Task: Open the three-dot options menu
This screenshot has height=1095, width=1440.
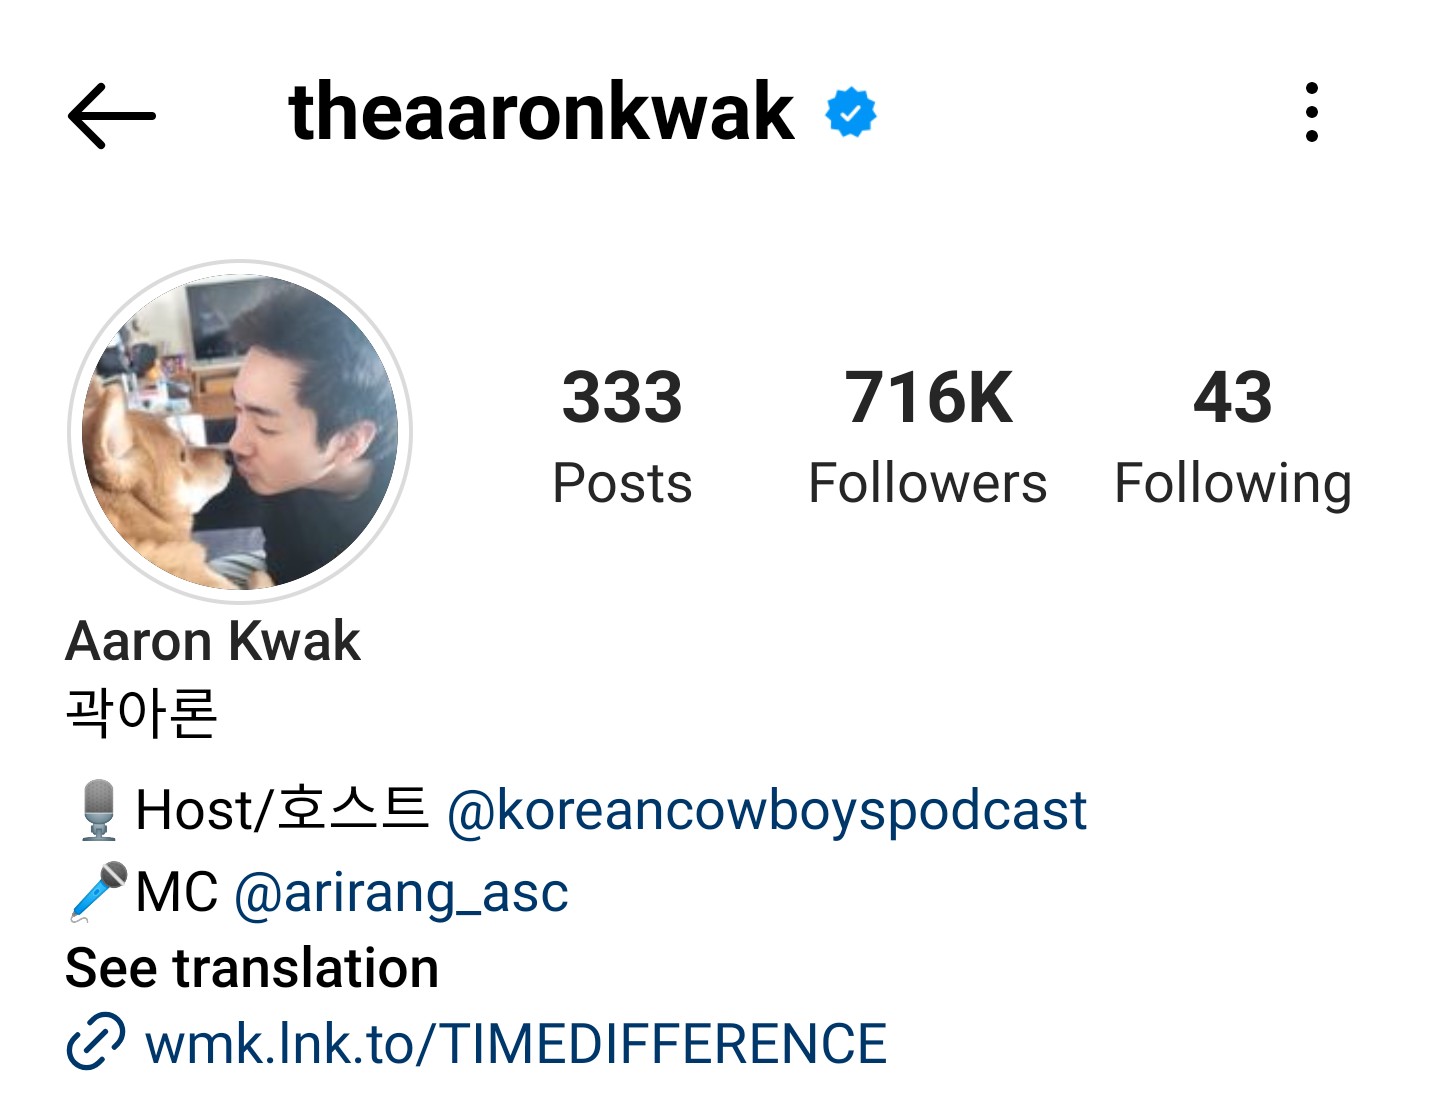Action: pyautogui.click(x=1312, y=112)
